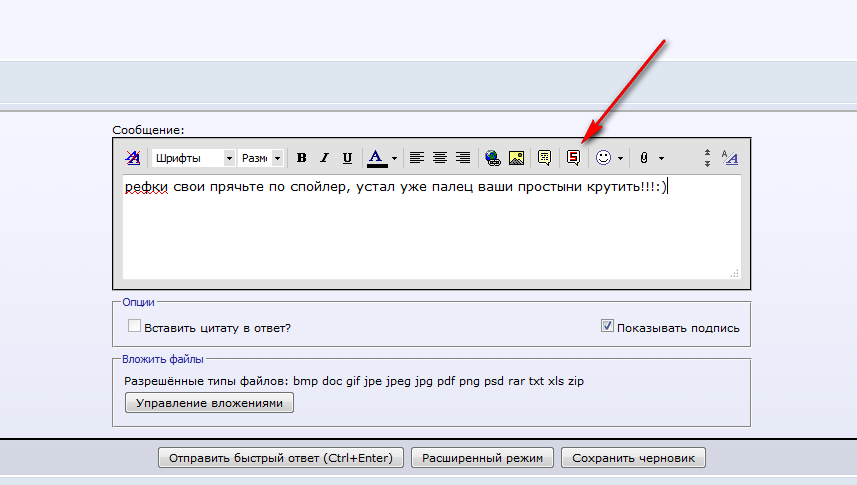857x485 pixels.
Task: Click the spoiler tag icon
Action: pos(574,158)
